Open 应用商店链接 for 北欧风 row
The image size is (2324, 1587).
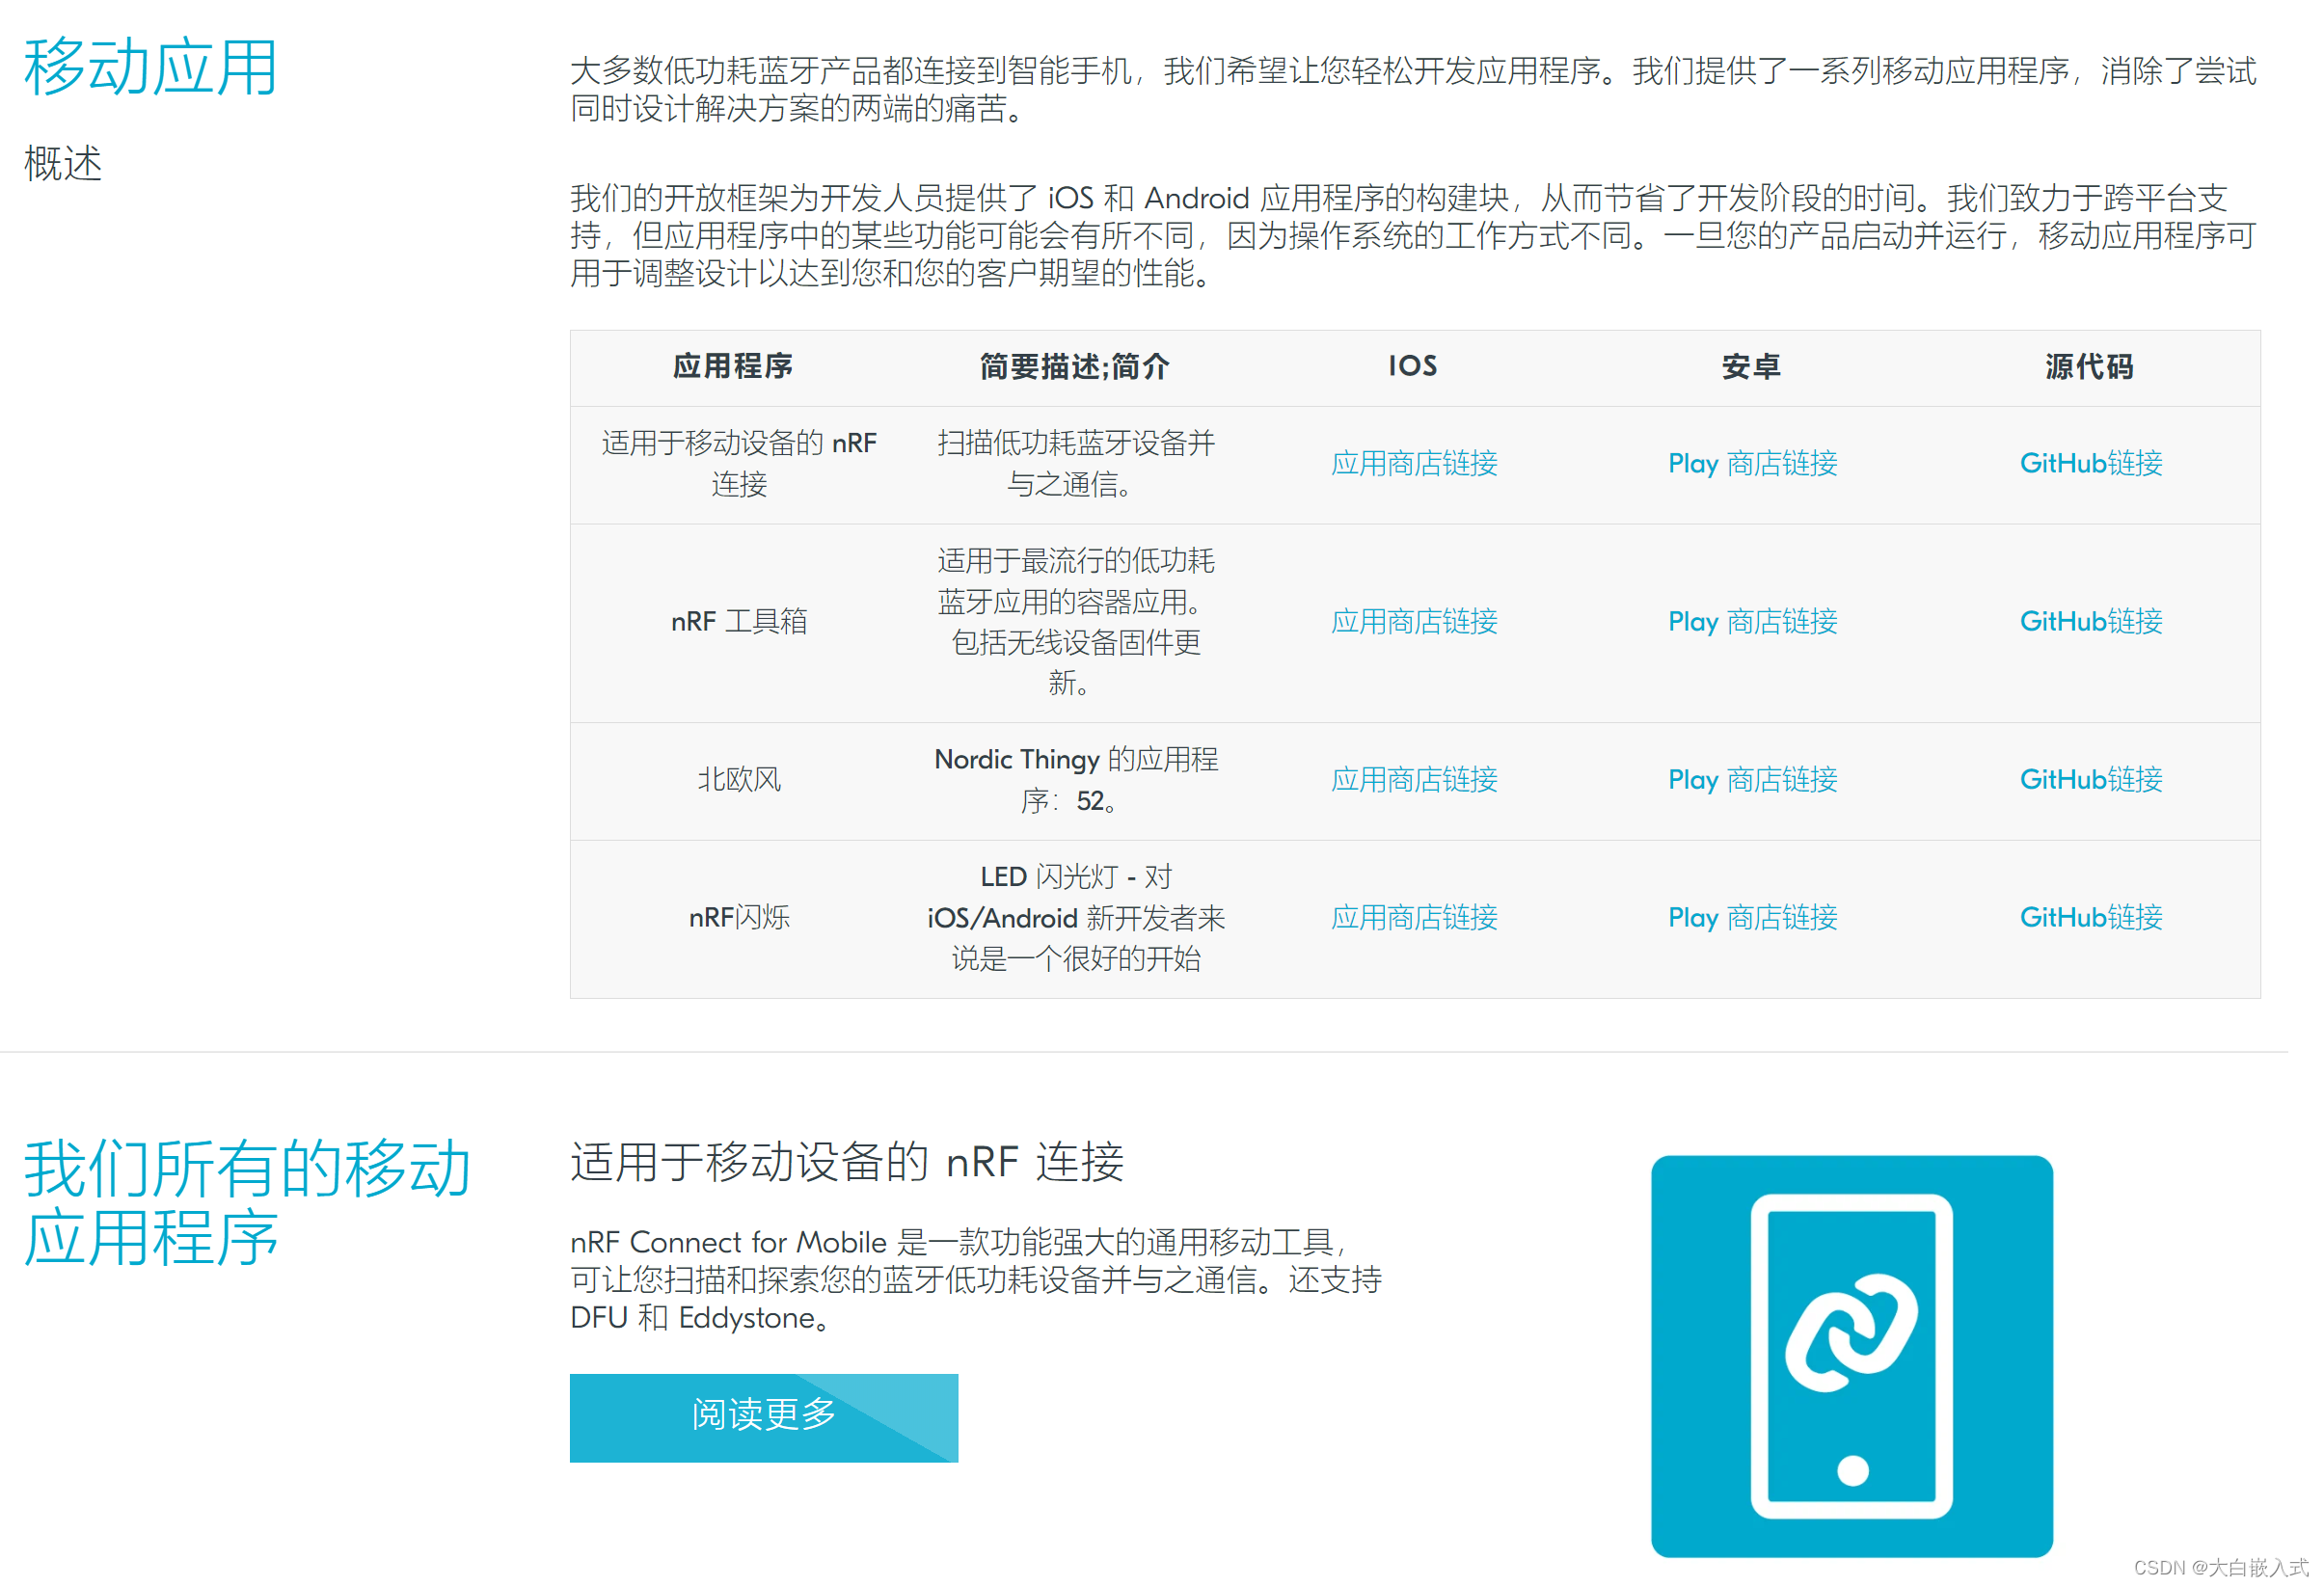(x=1413, y=779)
